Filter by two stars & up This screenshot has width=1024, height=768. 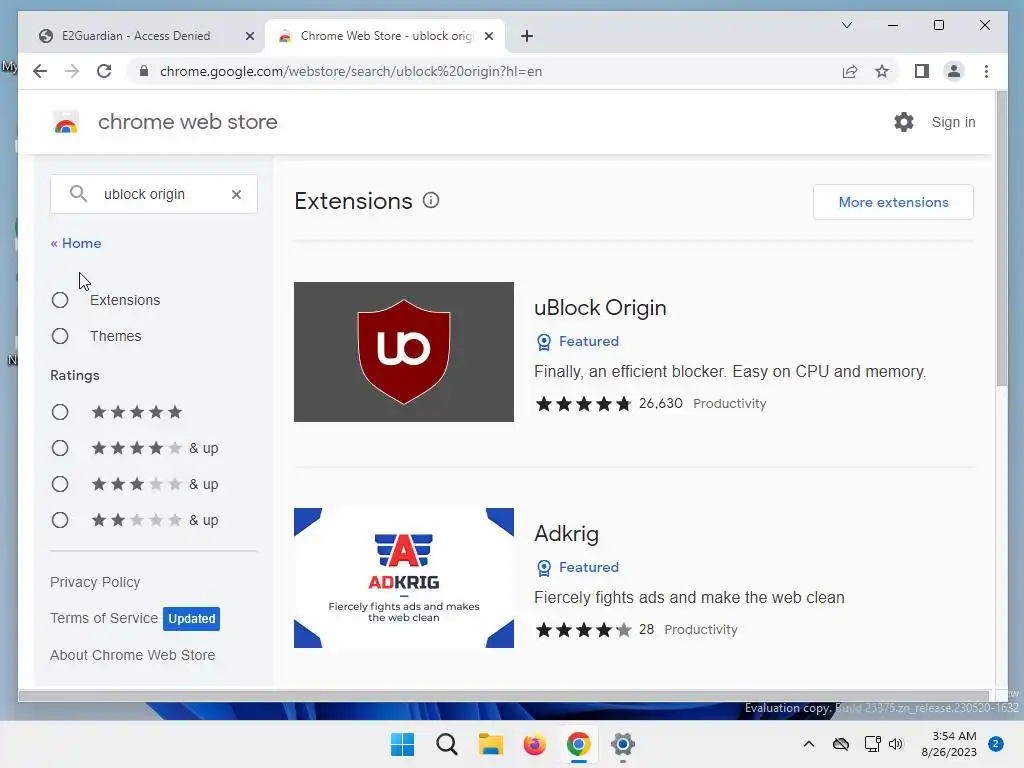[60, 520]
